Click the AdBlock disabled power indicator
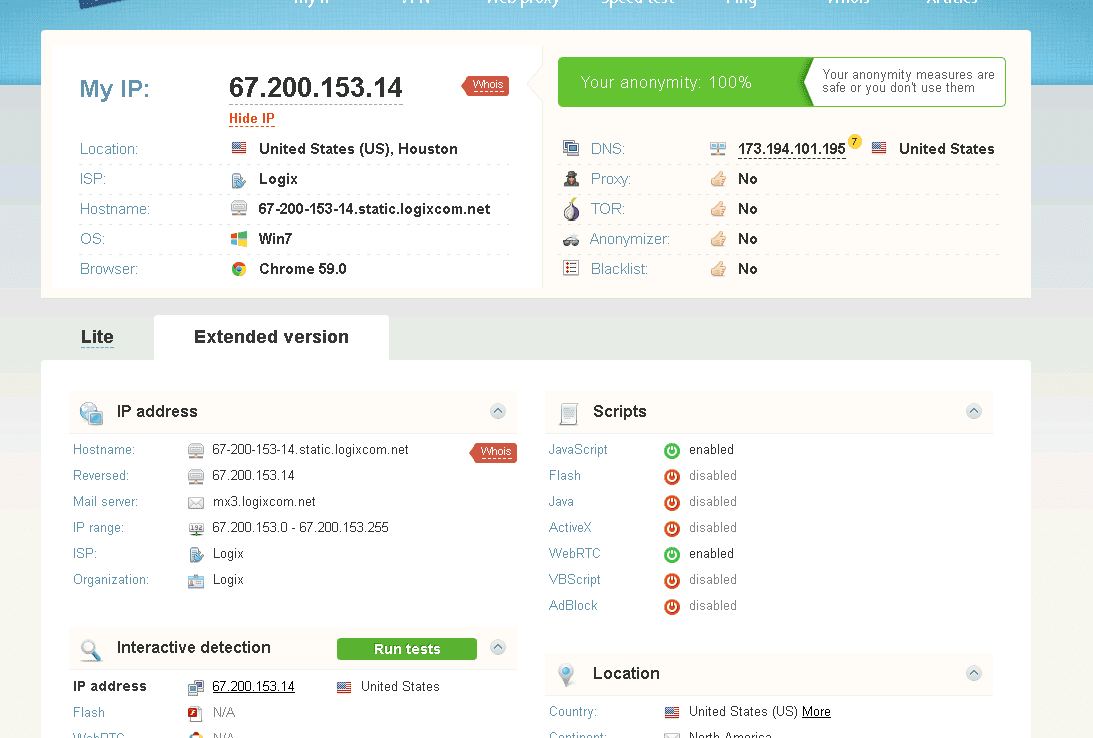 tap(672, 606)
